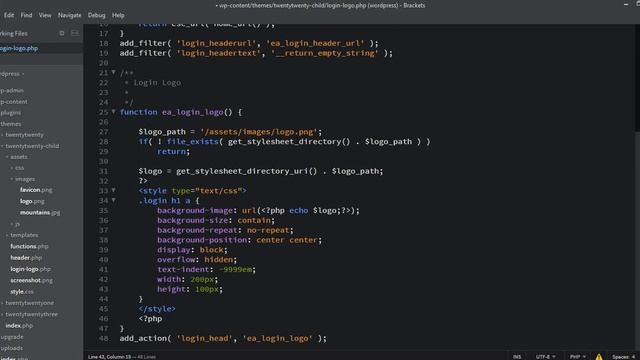Open the Working Files settings gear
Image resolution: width=640 pixels, height=360 pixels.
click(62, 33)
